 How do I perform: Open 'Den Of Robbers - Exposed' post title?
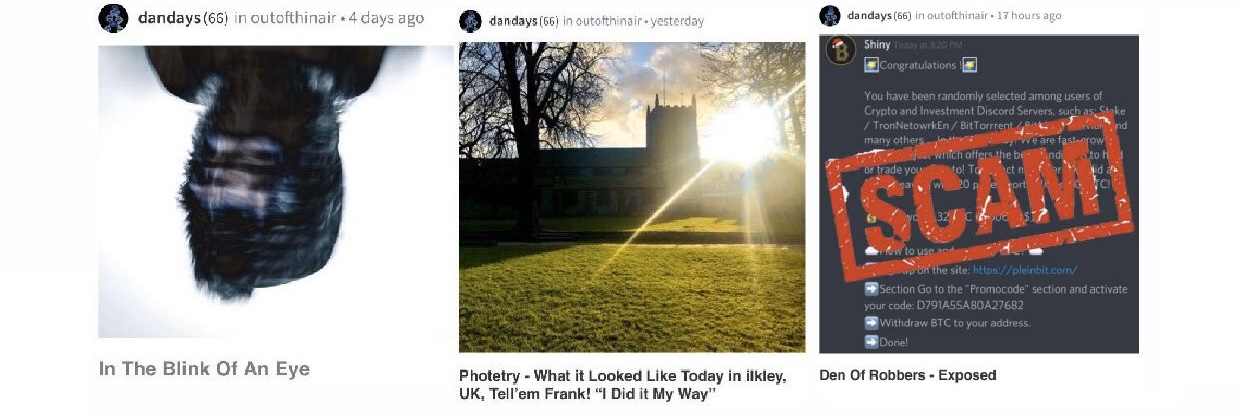click(907, 375)
